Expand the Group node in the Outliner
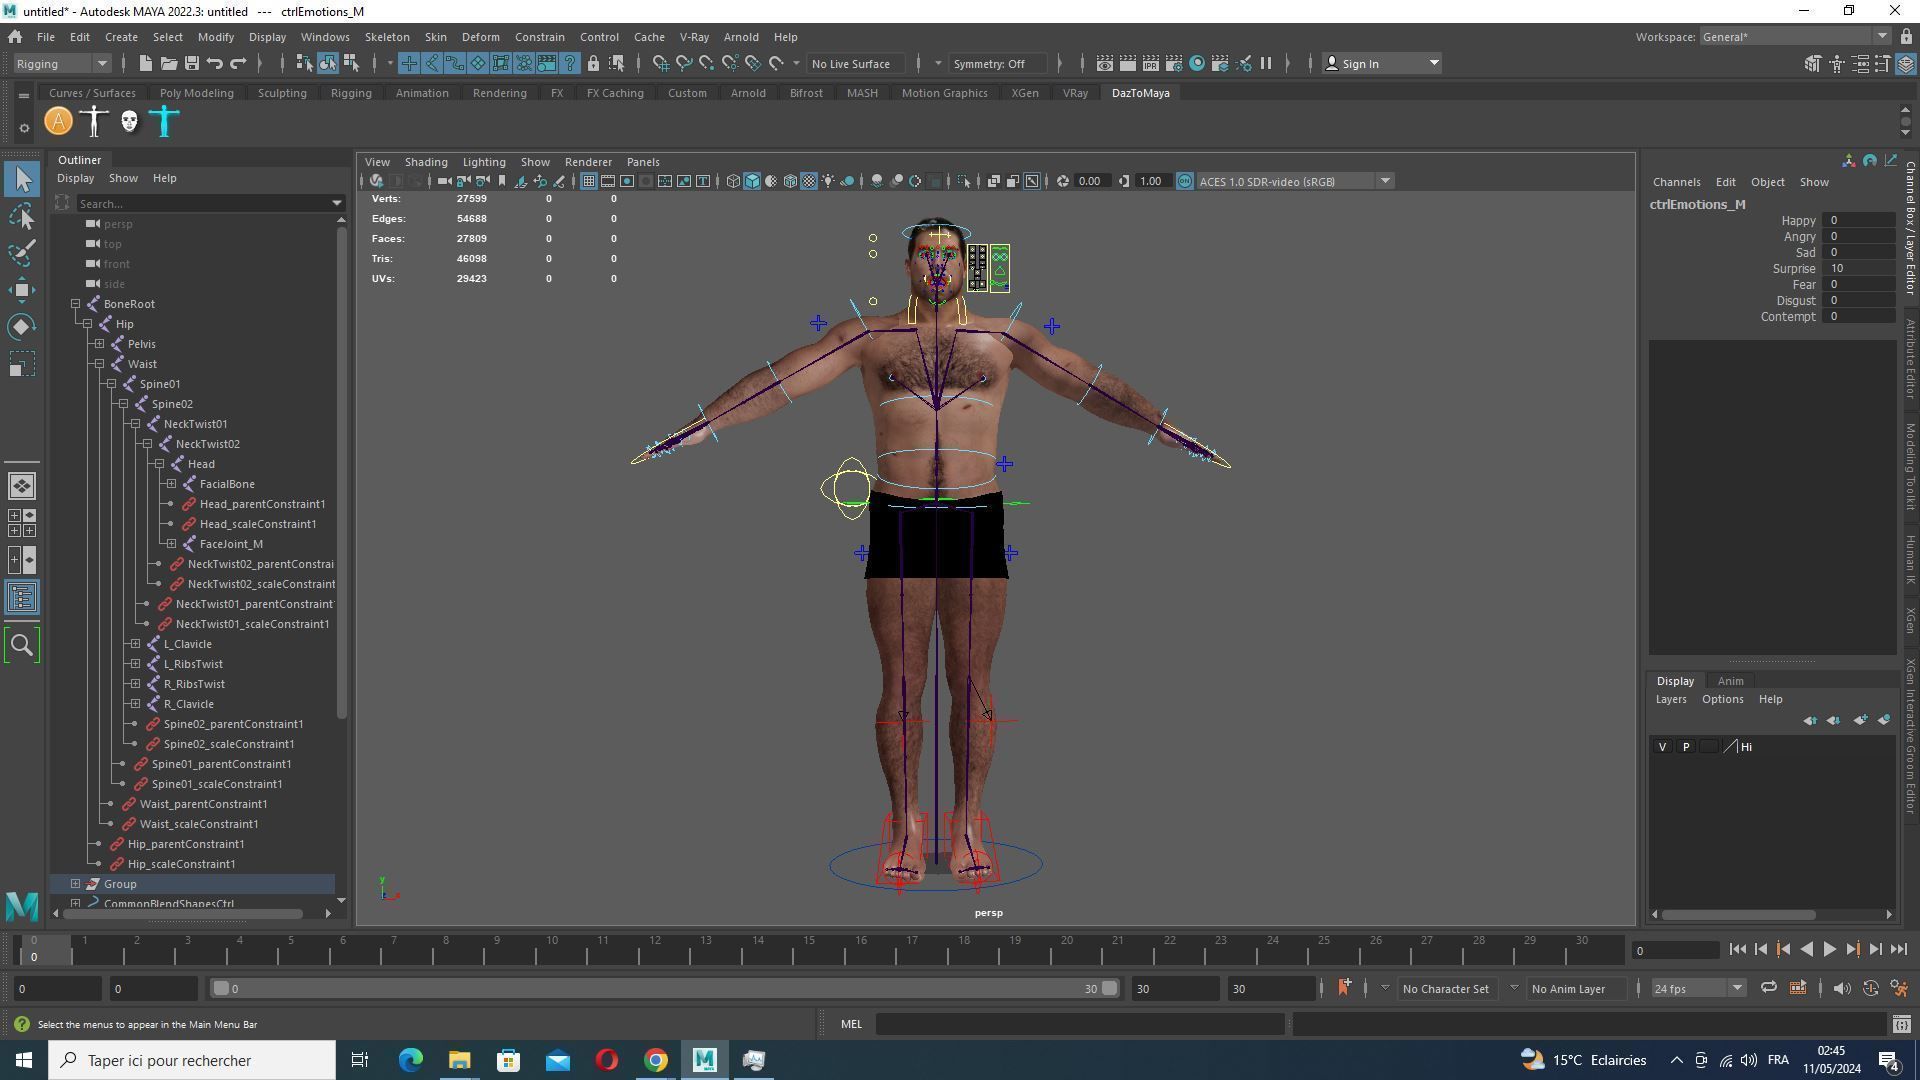This screenshot has width=1920, height=1080. pyautogui.click(x=76, y=884)
